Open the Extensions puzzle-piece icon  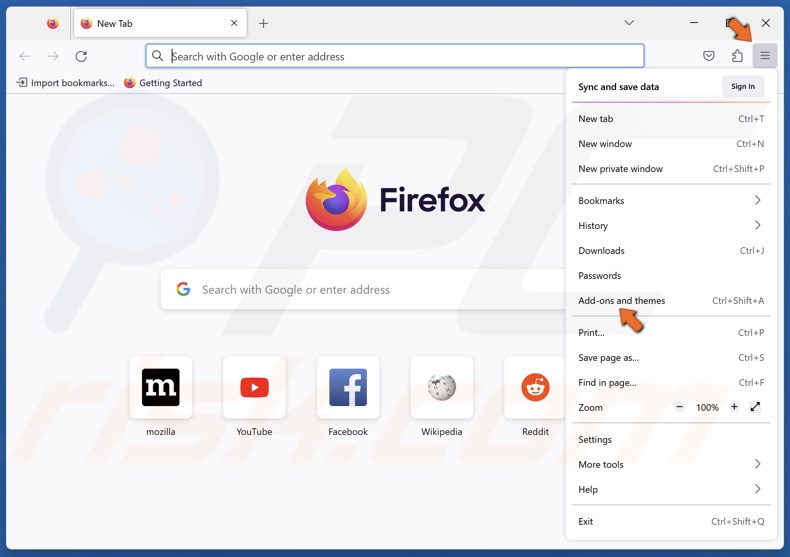pyautogui.click(x=737, y=56)
